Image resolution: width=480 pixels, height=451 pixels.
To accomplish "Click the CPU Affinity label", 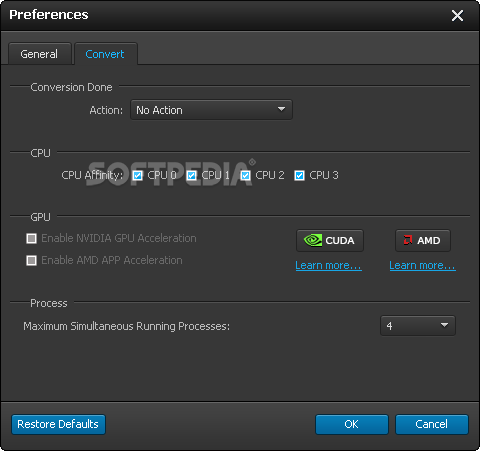I will pyautogui.click(x=92, y=175).
